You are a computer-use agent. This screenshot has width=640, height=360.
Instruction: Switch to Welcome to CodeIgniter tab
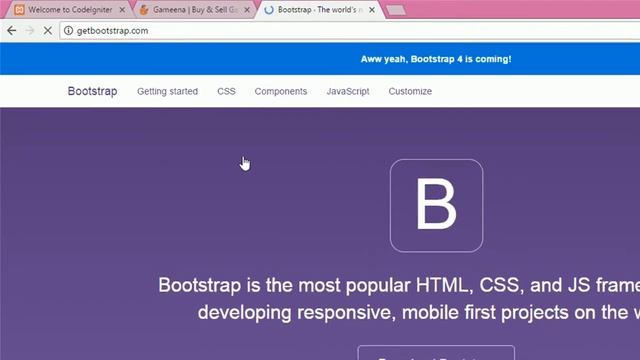coord(70,10)
